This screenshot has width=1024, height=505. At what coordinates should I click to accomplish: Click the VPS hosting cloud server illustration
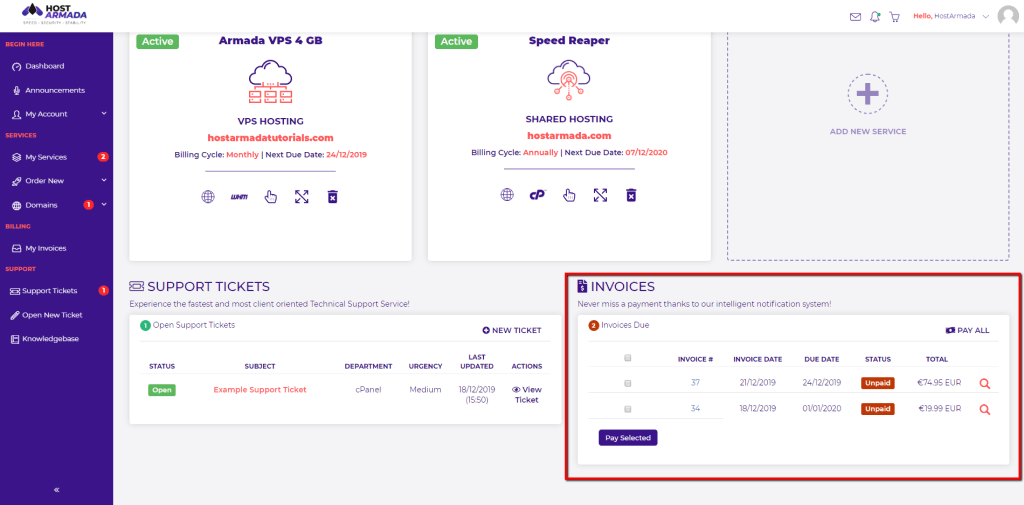pyautogui.click(x=270, y=81)
